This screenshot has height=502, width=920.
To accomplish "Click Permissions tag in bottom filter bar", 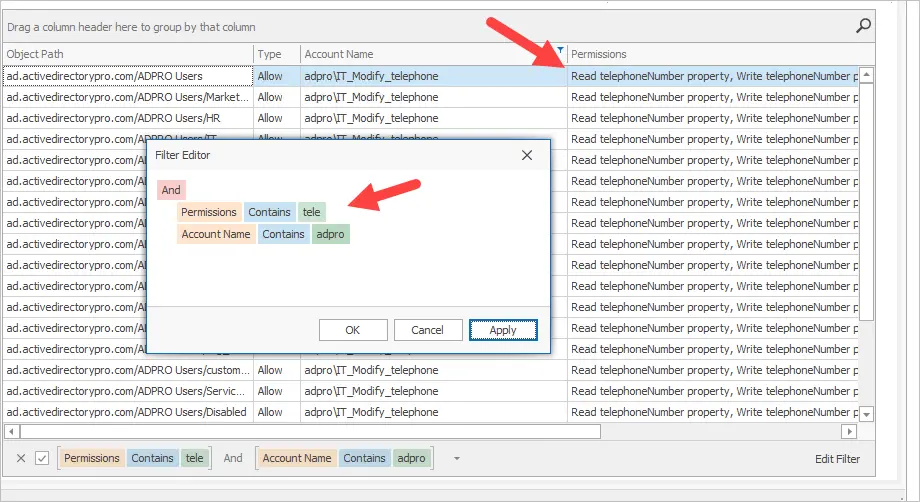I will pyautogui.click(x=92, y=458).
